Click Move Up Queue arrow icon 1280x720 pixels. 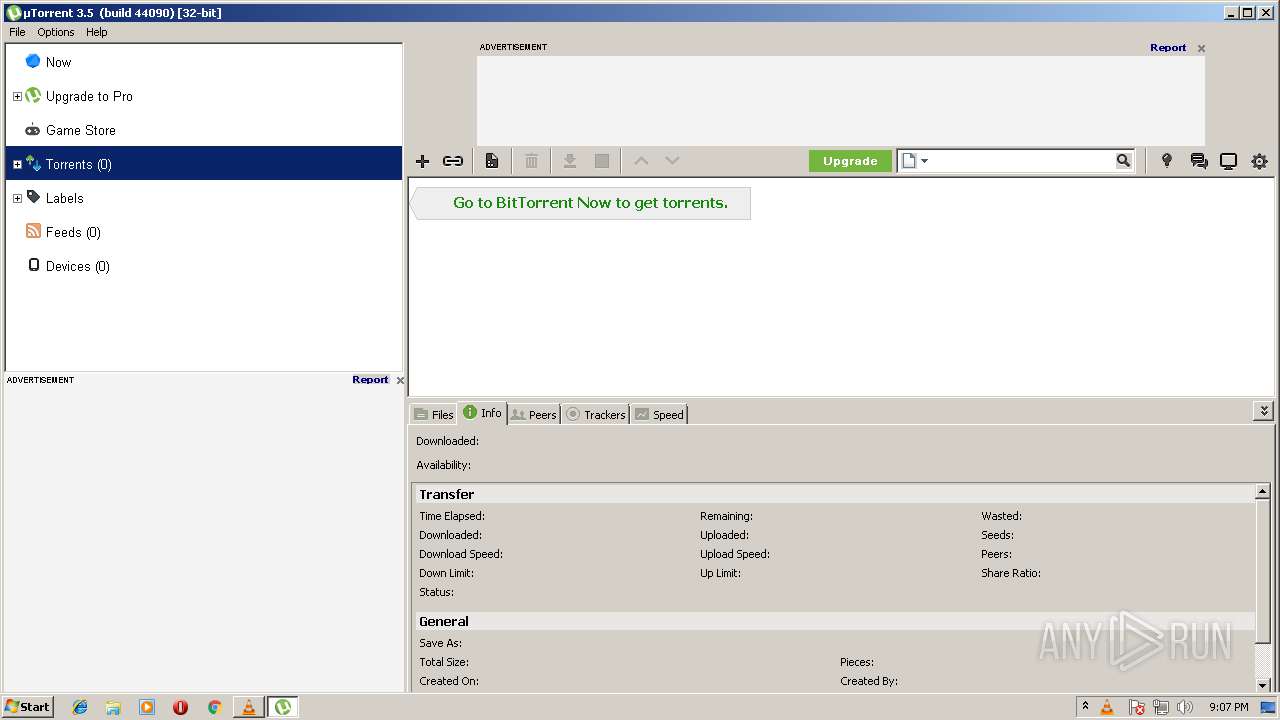(641, 161)
